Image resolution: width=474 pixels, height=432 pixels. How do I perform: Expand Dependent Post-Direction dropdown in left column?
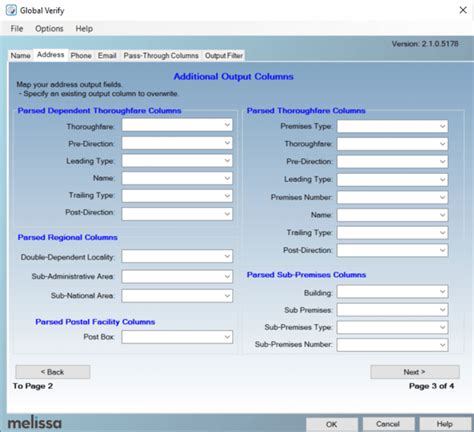[x=177, y=214]
